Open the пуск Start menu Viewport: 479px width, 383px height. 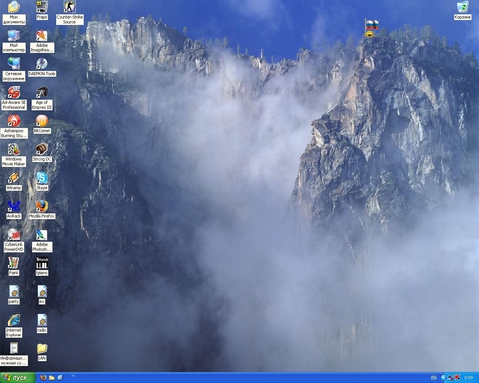pos(18,378)
